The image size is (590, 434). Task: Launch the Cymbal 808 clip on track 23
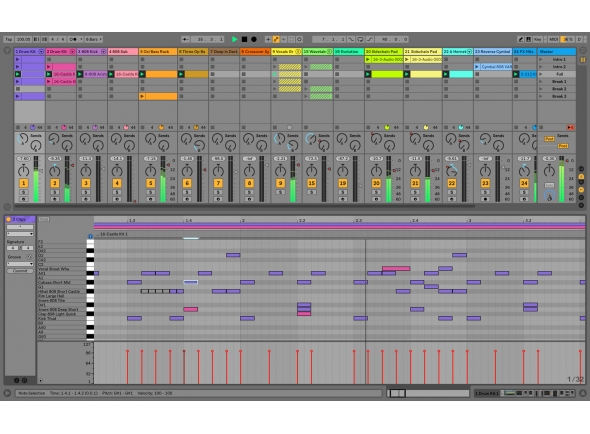[477, 67]
